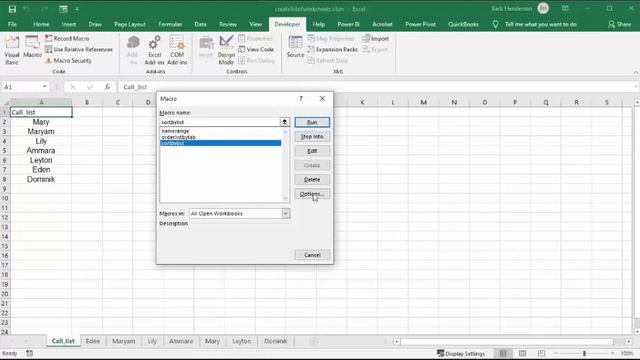Click Edit in the Macro dialog

312,151
